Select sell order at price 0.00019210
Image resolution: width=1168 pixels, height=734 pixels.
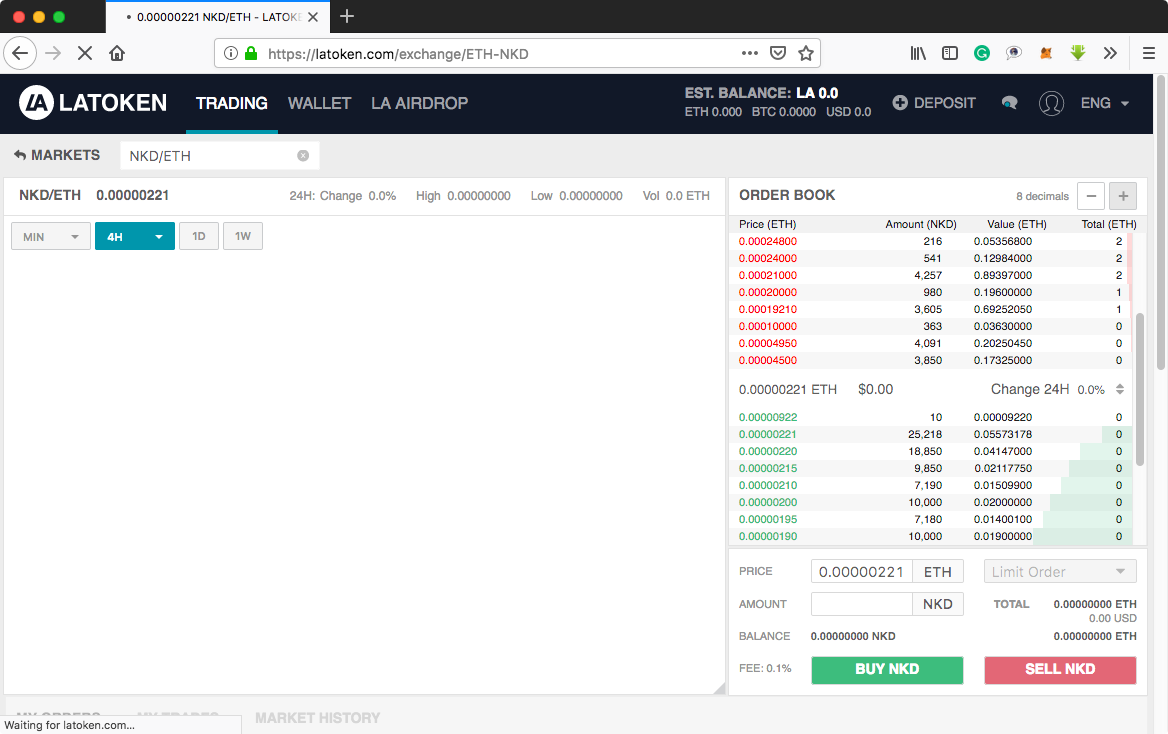[931, 309]
